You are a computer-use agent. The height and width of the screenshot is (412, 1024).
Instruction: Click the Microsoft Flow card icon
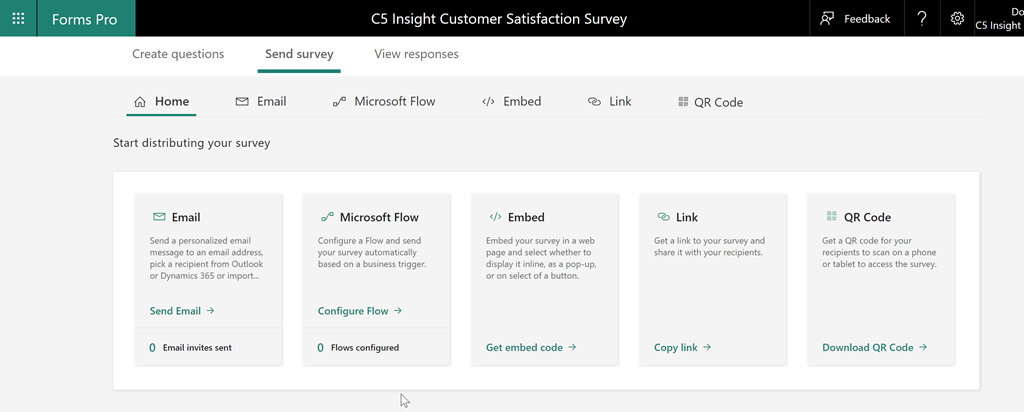coord(327,217)
